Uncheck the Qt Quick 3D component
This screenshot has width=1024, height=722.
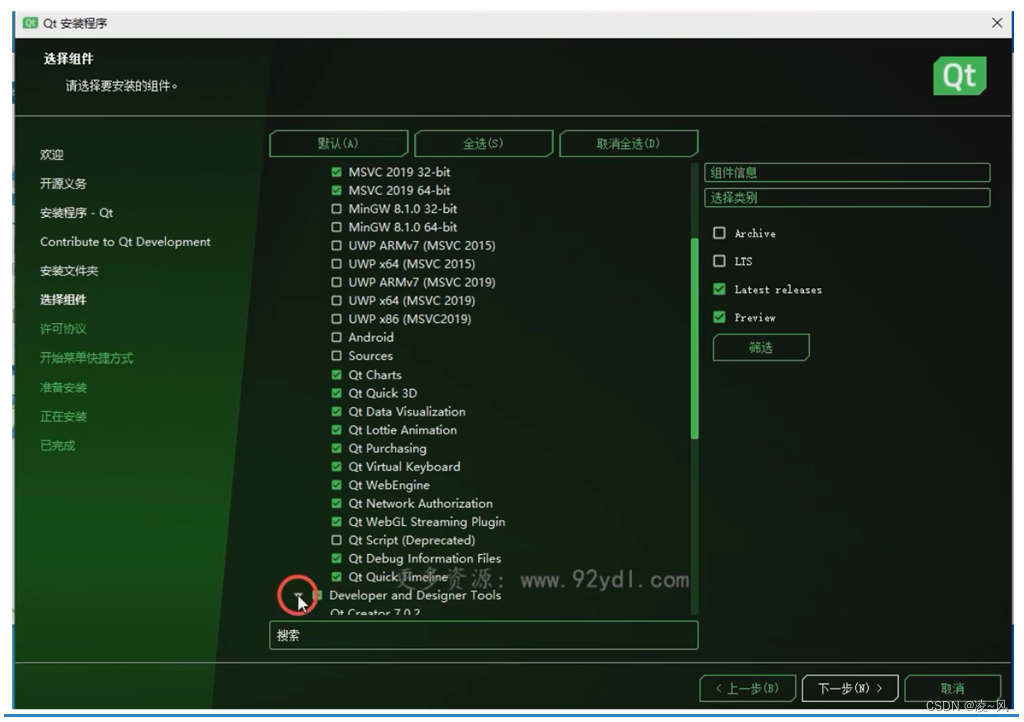point(336,393)
